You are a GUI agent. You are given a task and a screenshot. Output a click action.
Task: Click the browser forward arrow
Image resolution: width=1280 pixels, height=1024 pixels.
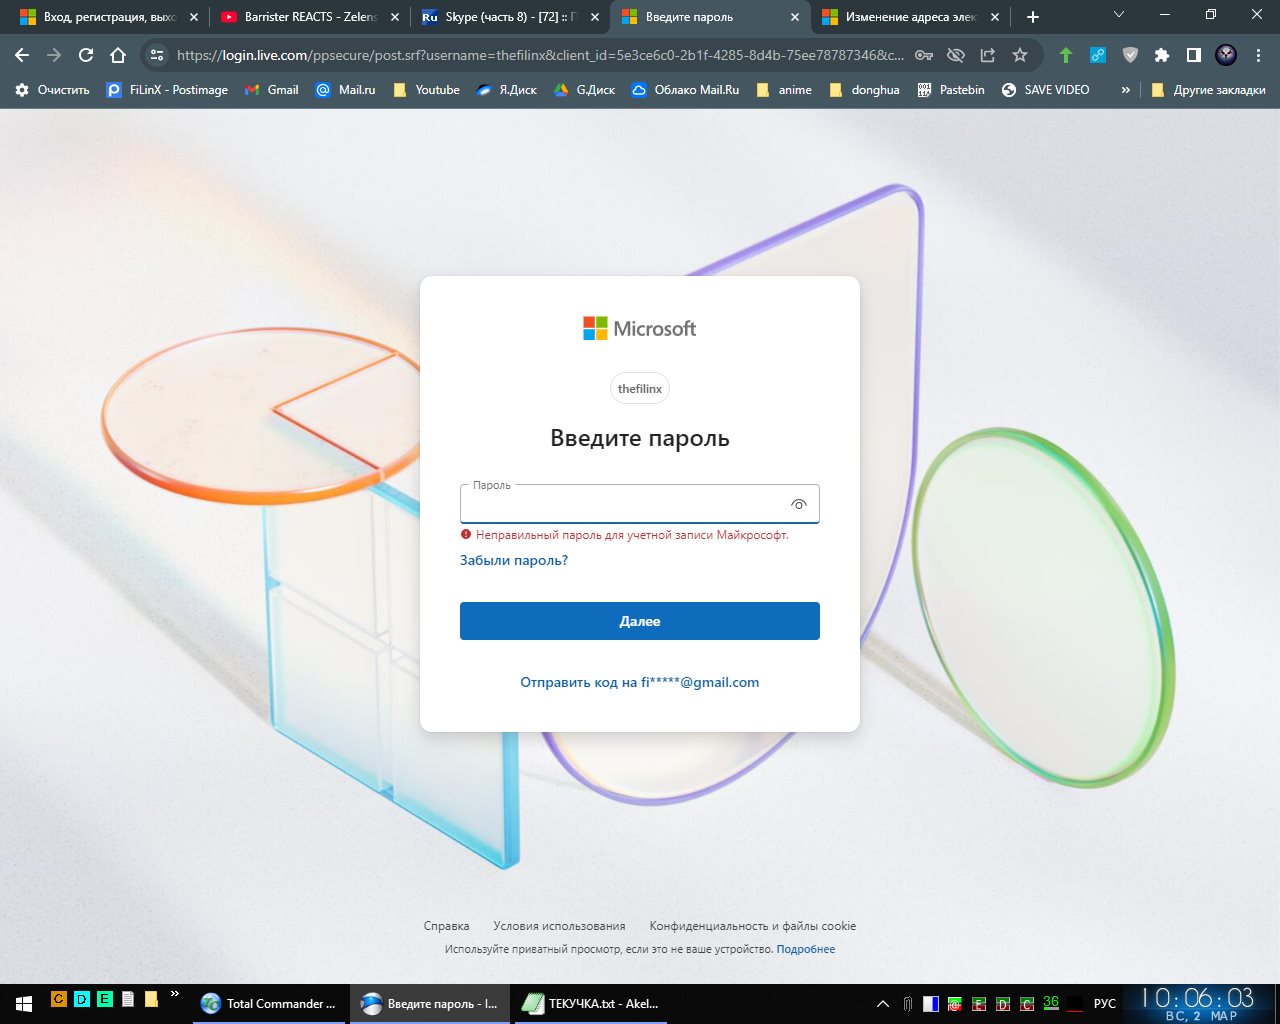[x=54, y=55]
